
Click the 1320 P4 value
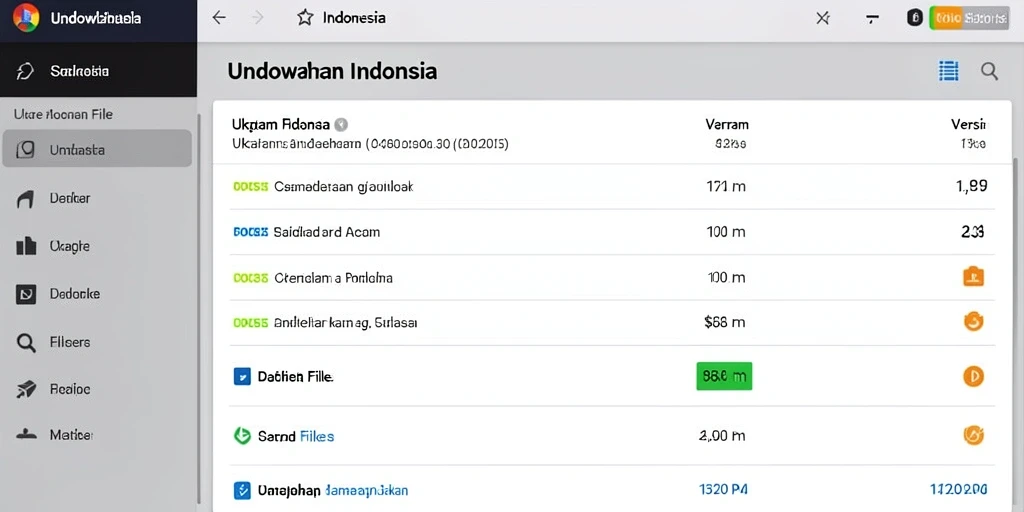tap(724, 490)
